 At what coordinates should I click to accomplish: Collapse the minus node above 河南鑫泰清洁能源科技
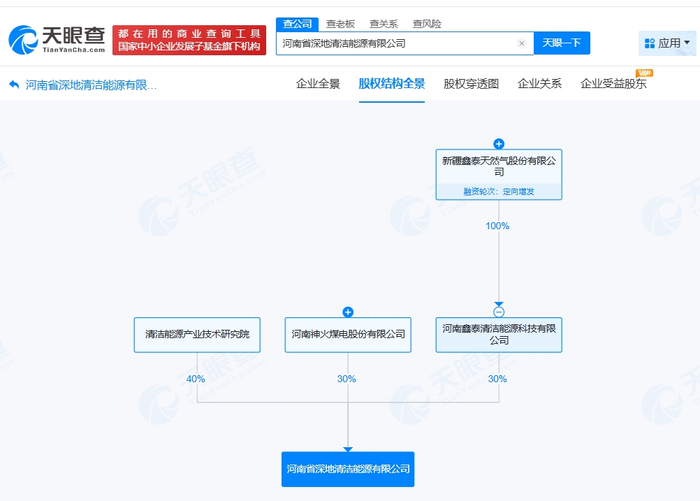pos(499,312)
